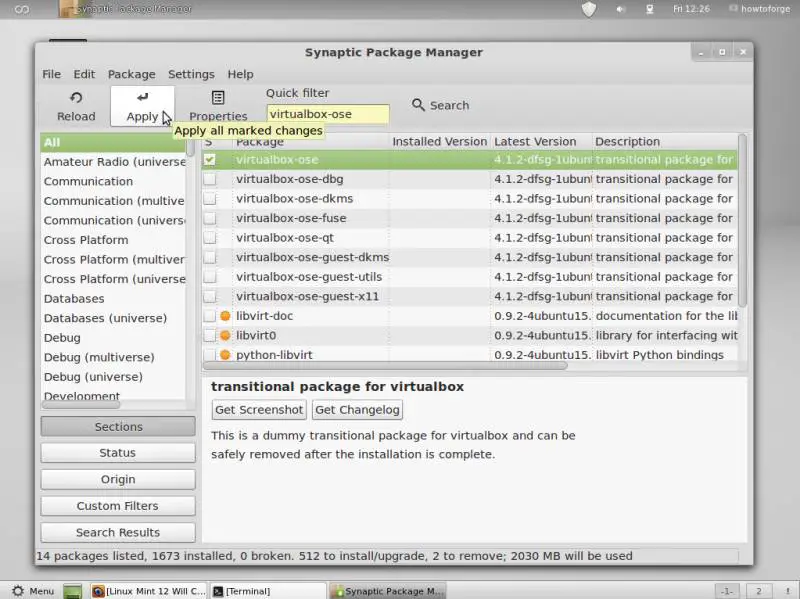Click the volume speaker icon in top panel
The width and height of the screenshot is (800, 599).
click(x=620, y=9)
